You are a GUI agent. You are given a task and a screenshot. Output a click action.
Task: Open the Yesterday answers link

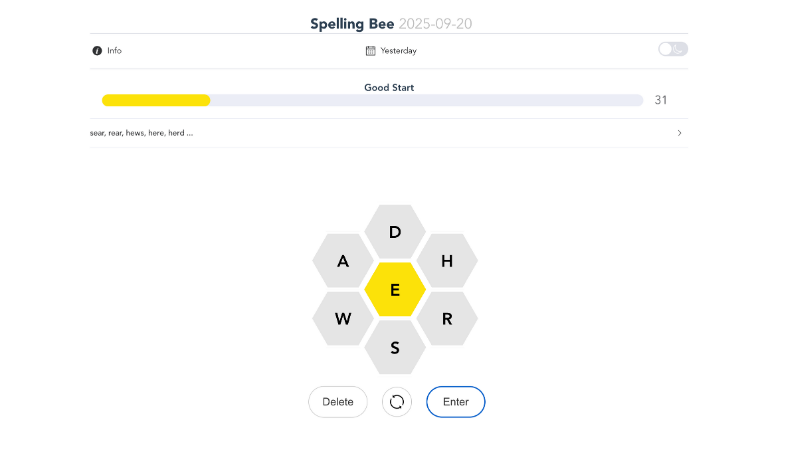click(x=399, y=50)
